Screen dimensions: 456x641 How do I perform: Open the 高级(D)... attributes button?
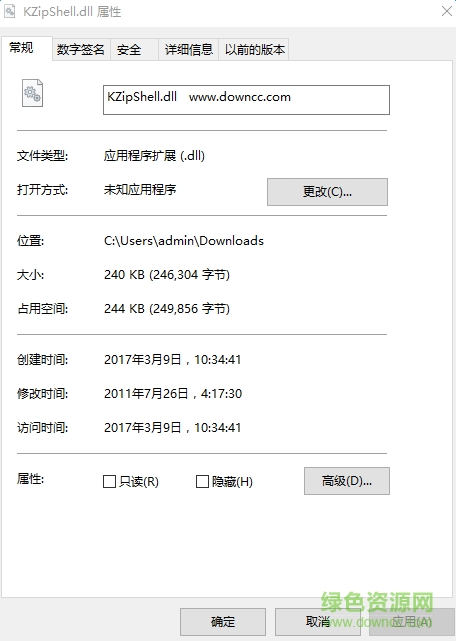click(347, 481)
